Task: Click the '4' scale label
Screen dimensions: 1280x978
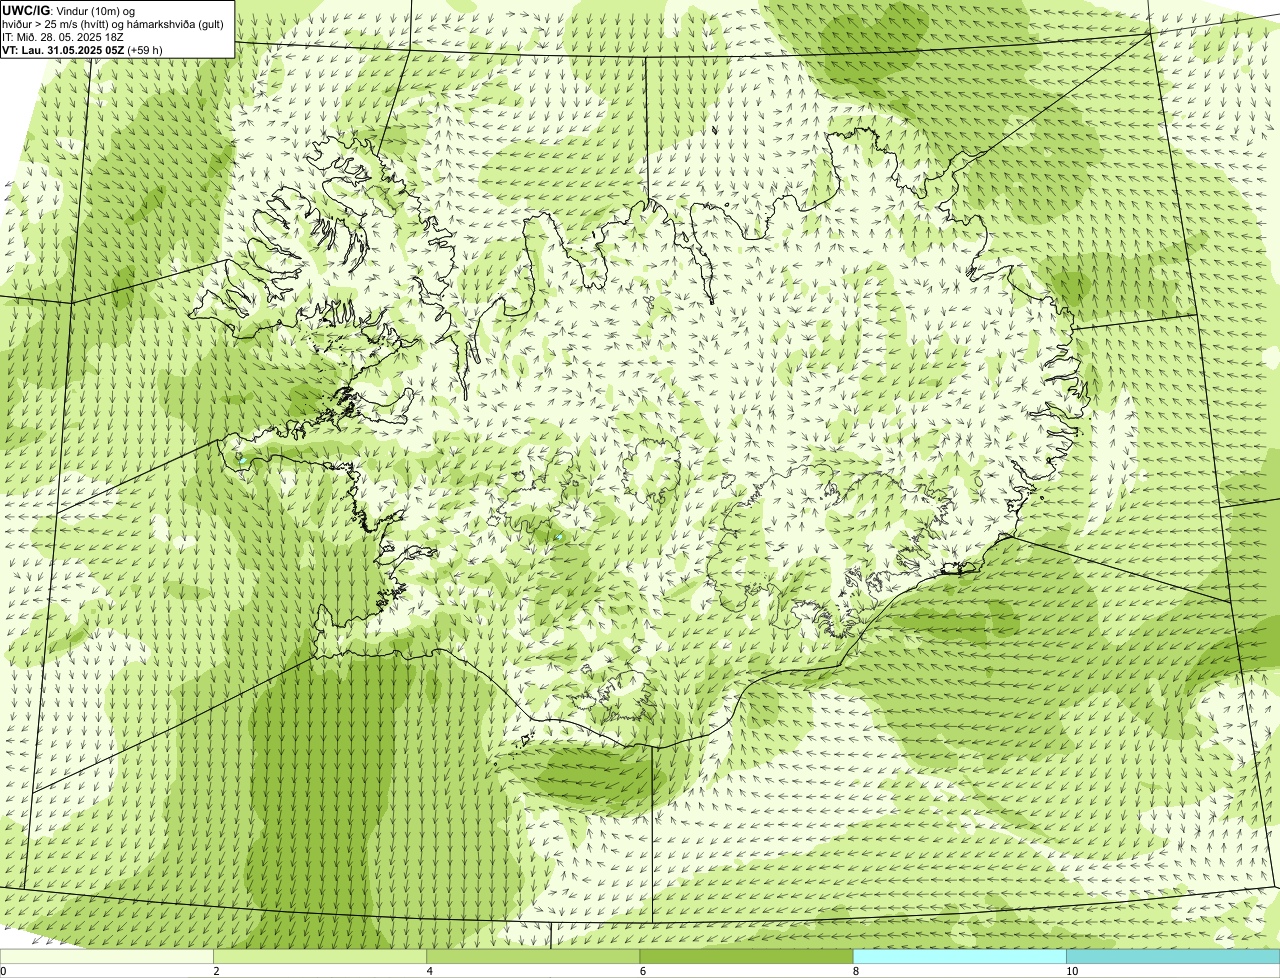Action: pyautogui.click(x=429, y=971)
